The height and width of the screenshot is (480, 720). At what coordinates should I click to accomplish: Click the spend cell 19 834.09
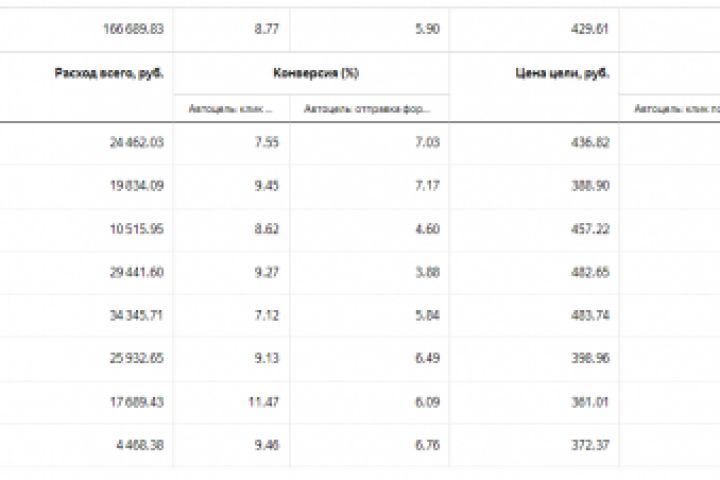[136, 186]
